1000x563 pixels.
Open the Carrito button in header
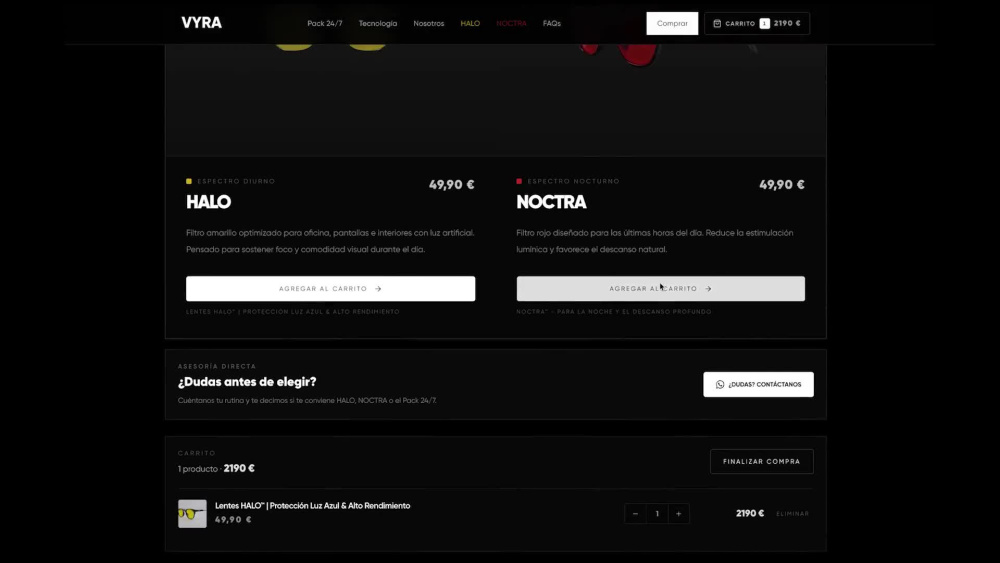click(757, 24)
